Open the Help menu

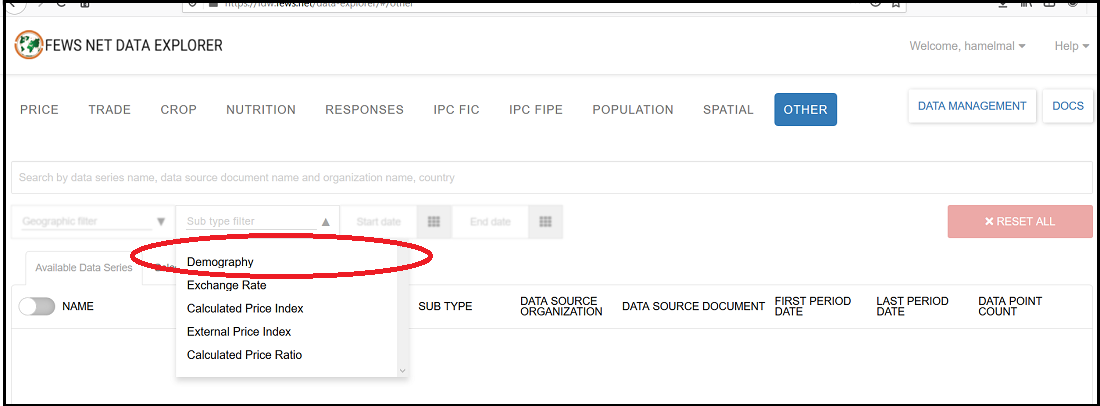[1071, 46]
